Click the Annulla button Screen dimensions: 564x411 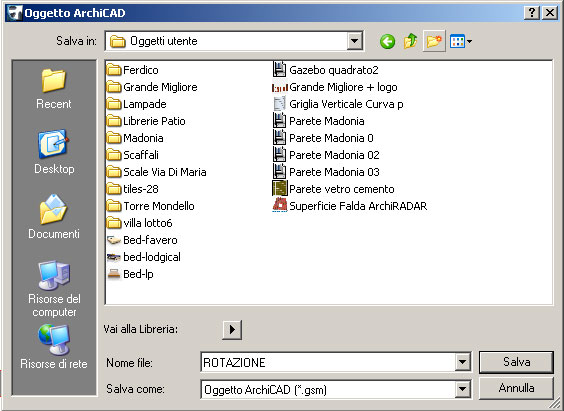516,388
